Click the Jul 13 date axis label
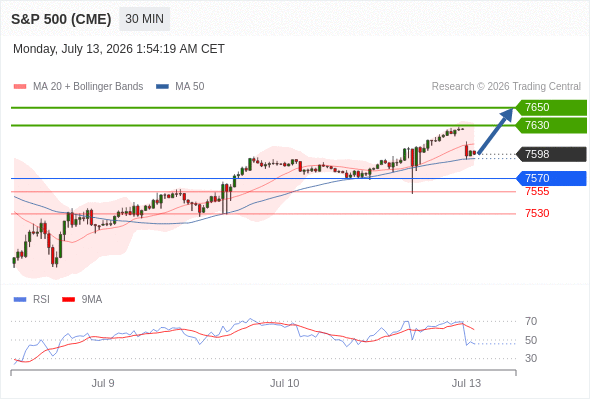Image resolution: width=590 pixels, height=400 pixels. pos(466,383)
